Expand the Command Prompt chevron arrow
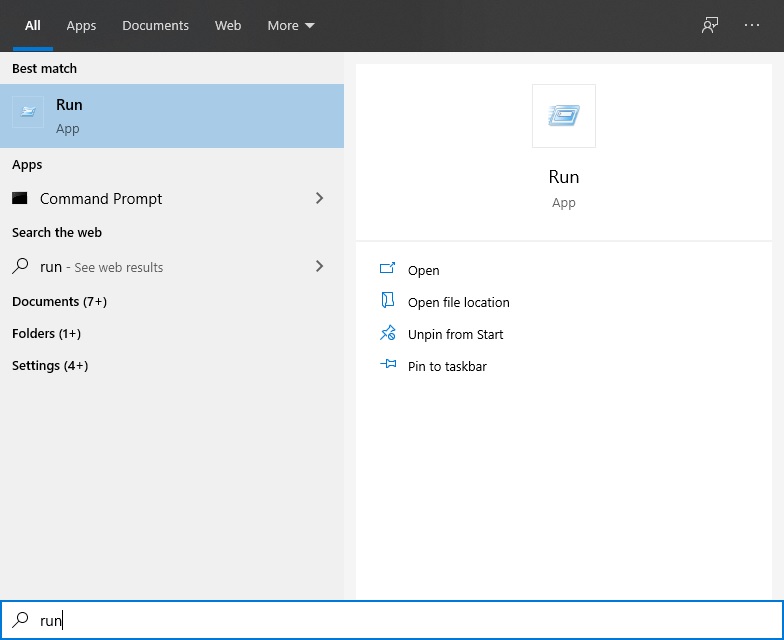Viewport: 784px width, 640px height. [x=319, y=198]
